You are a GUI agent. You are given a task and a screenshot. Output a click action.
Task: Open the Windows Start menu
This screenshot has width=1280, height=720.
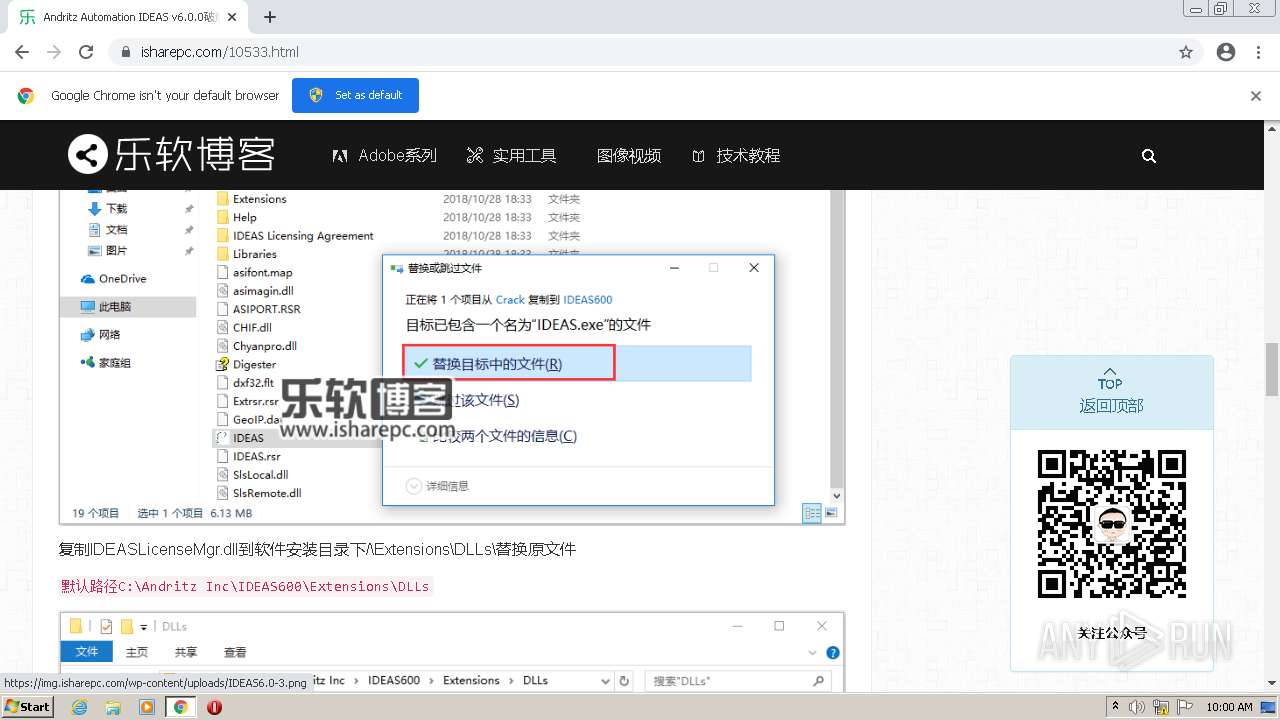[x=27, y=706]
